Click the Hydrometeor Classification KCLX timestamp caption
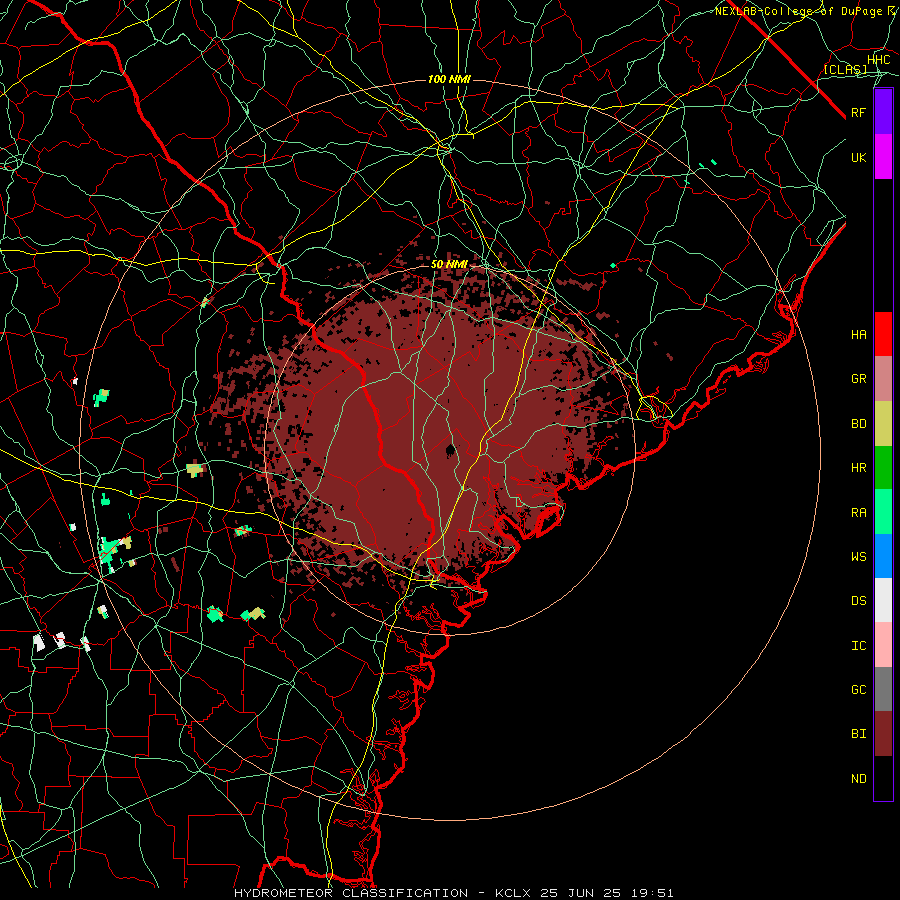 [x=453, y=893]
